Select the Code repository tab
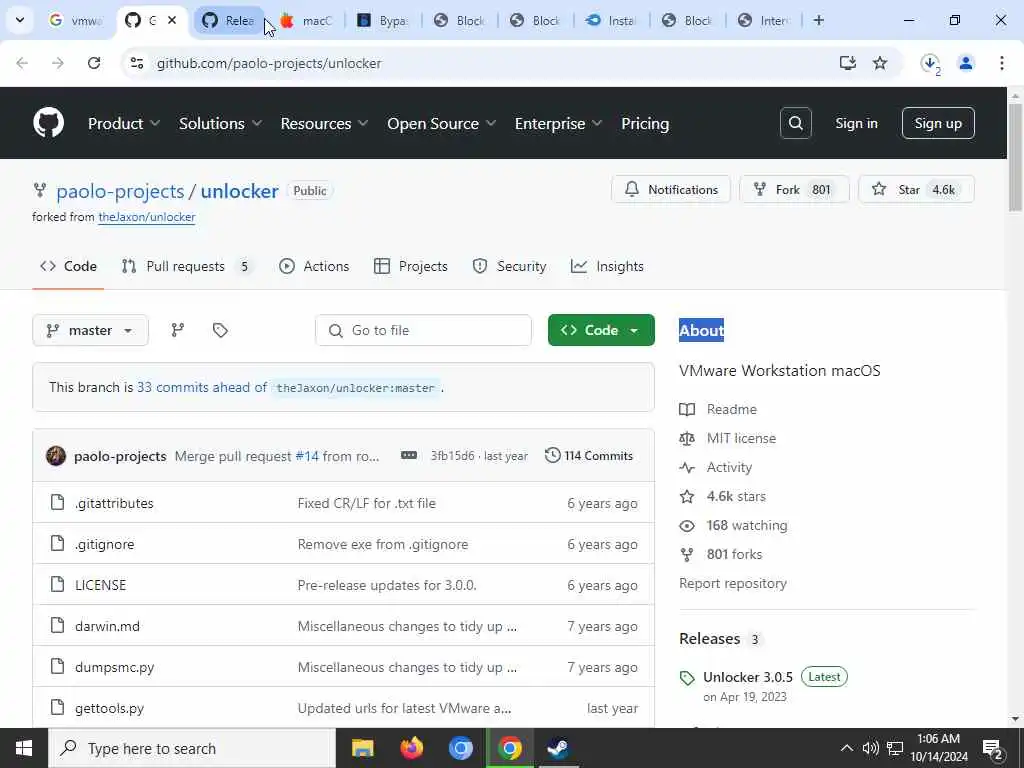Image resolution: width=1024 pixels, height=768 pixels. (x=68, y=266)
